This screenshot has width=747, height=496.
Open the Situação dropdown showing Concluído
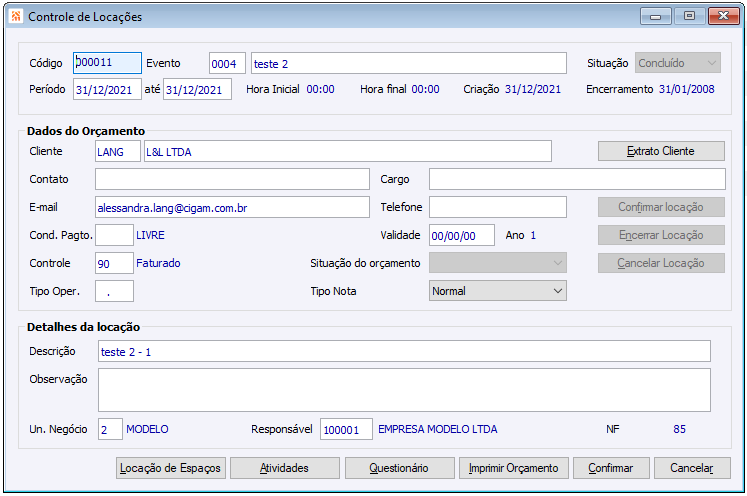(x=677, y=63)
